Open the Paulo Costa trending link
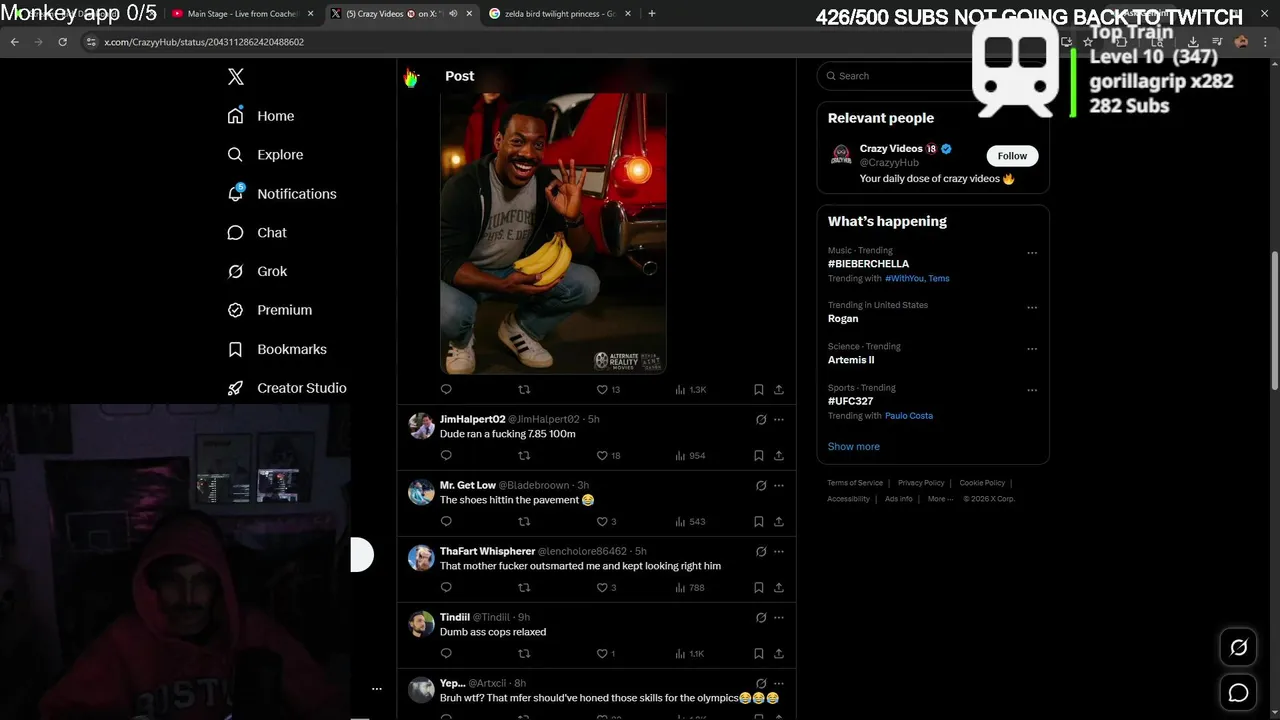1280x720 pixels. point(909,416)
